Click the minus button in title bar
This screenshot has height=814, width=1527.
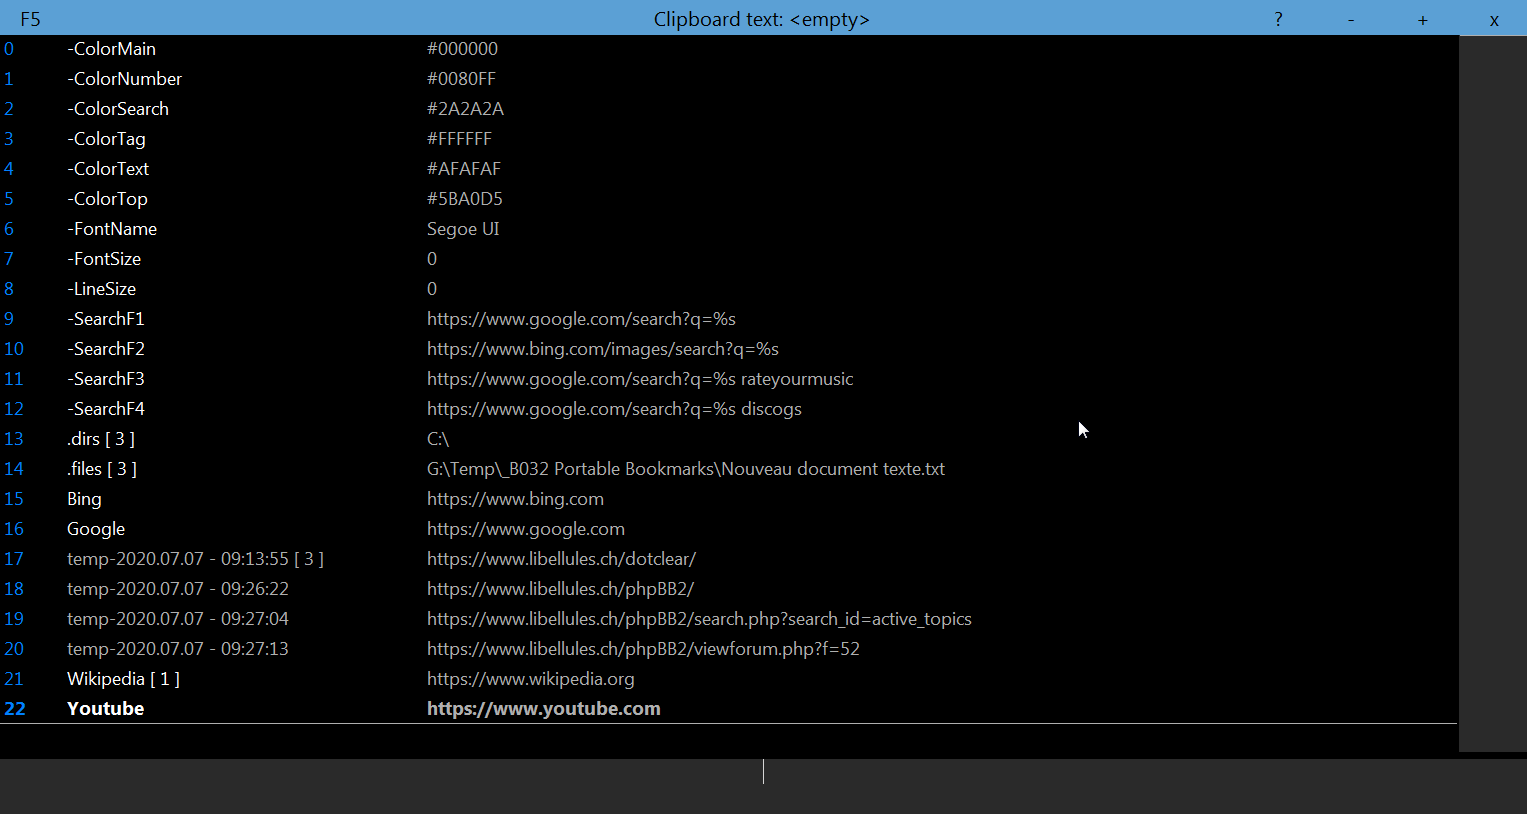click(x=1351, y=19)
